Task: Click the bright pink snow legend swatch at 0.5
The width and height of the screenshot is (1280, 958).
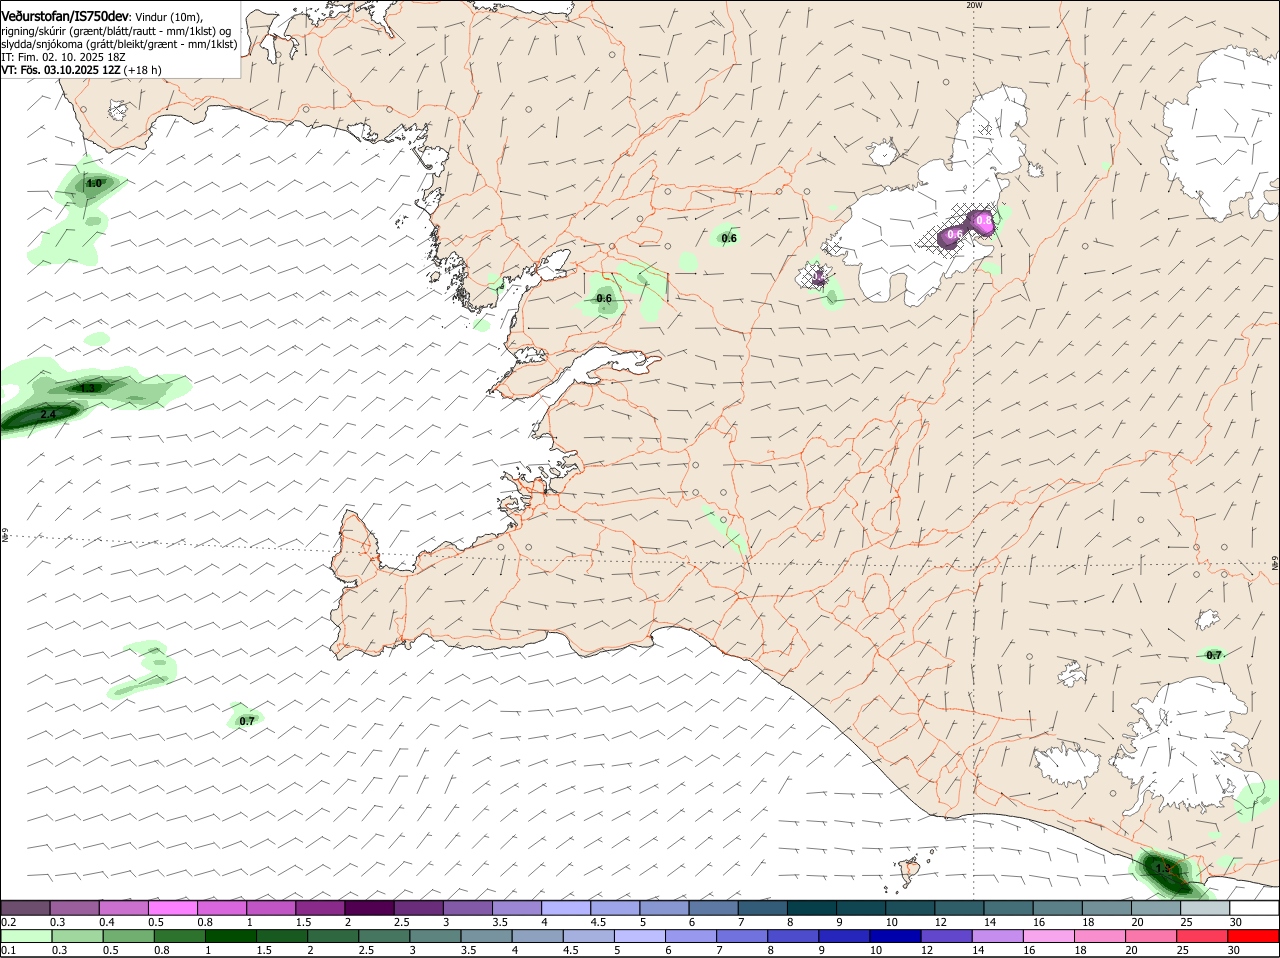Action: pos(172,908)
